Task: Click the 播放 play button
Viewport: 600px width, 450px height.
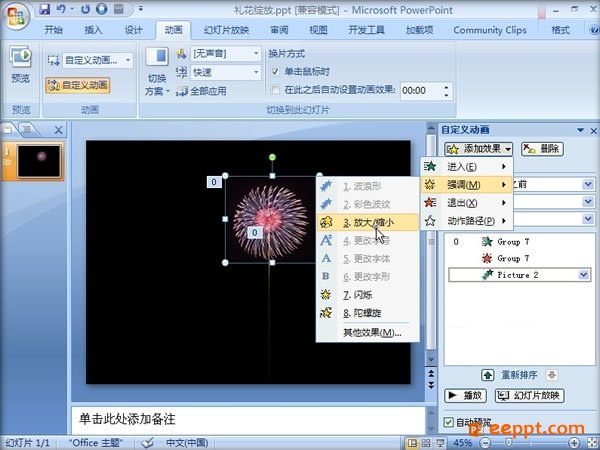Action: click(x=465, y=395)
